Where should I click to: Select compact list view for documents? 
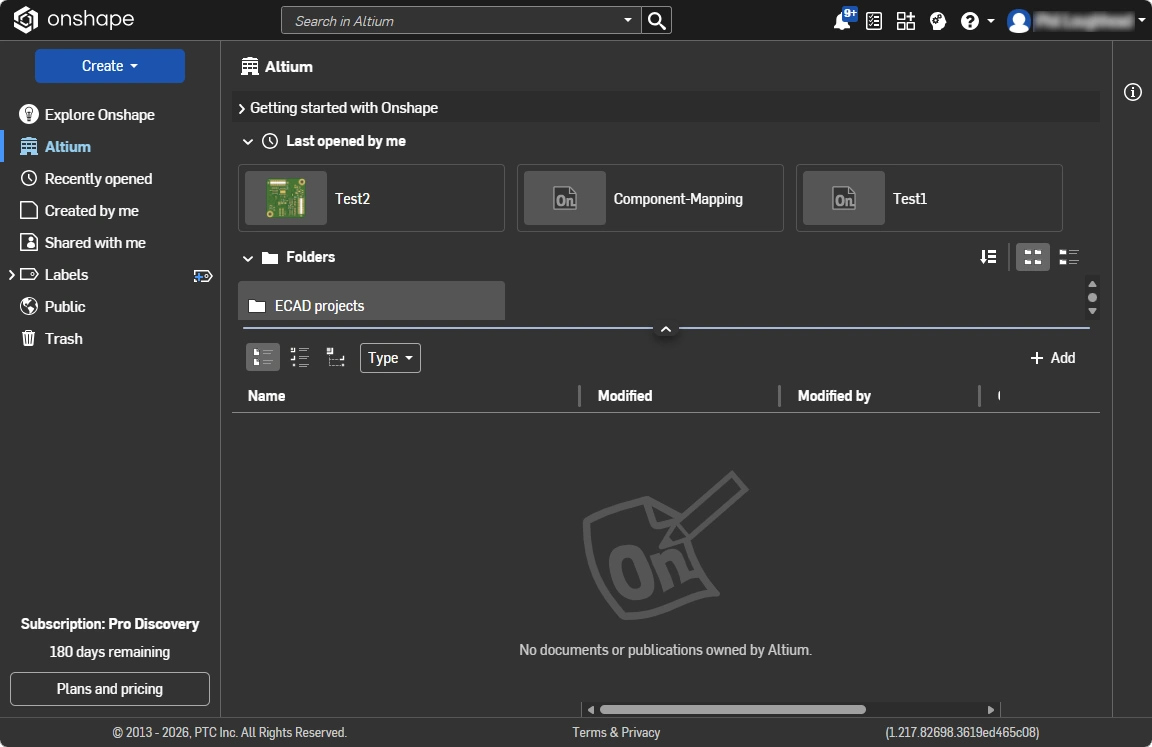pos(300,358)
